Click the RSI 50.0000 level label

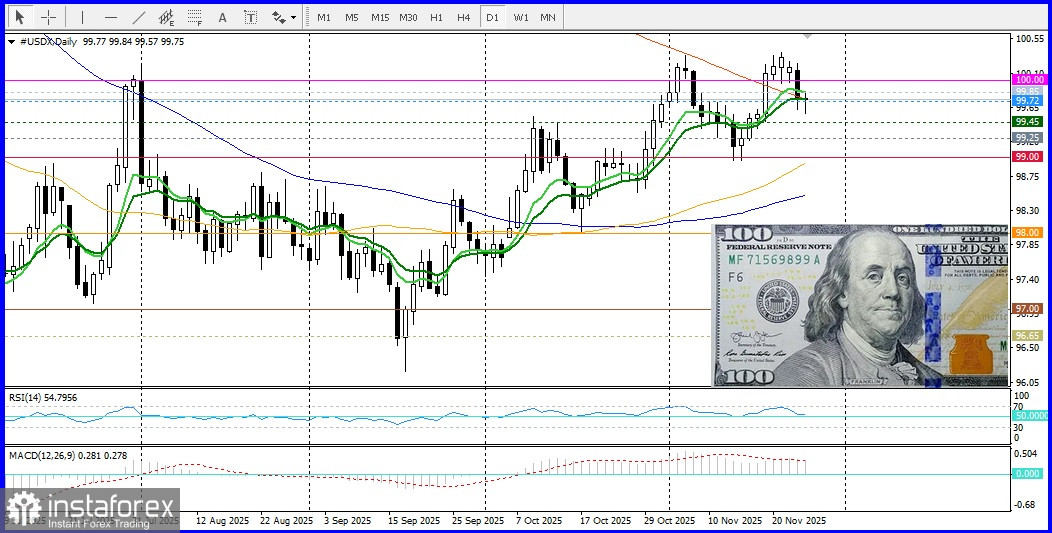[1028, 416]
